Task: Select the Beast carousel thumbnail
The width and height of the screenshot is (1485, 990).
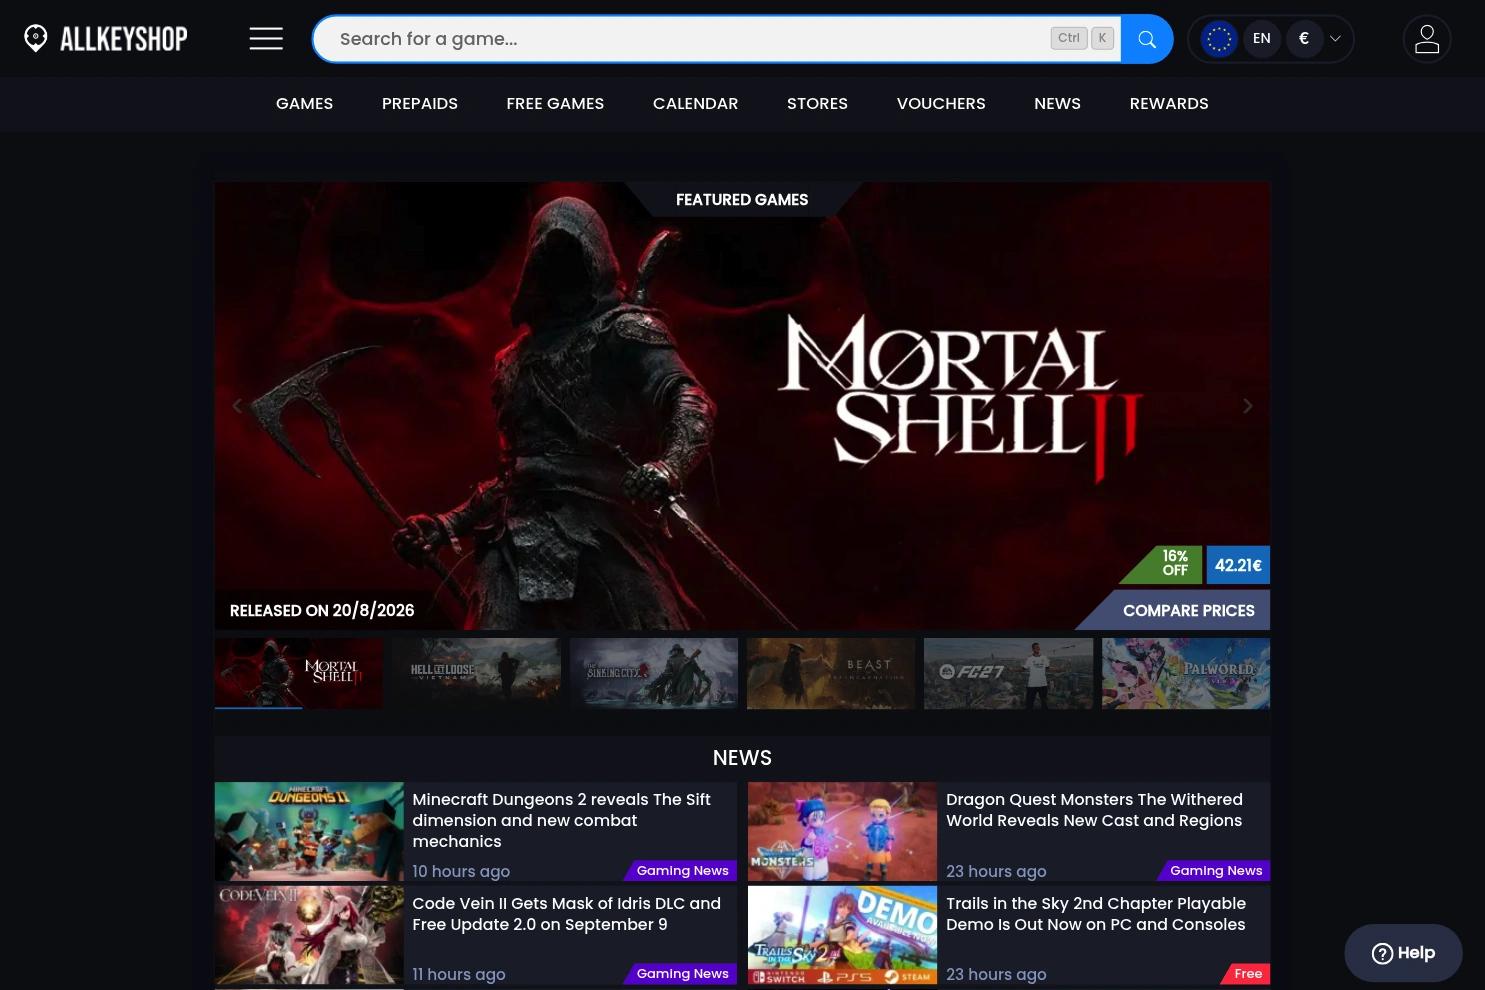Action: click(831, 673)
